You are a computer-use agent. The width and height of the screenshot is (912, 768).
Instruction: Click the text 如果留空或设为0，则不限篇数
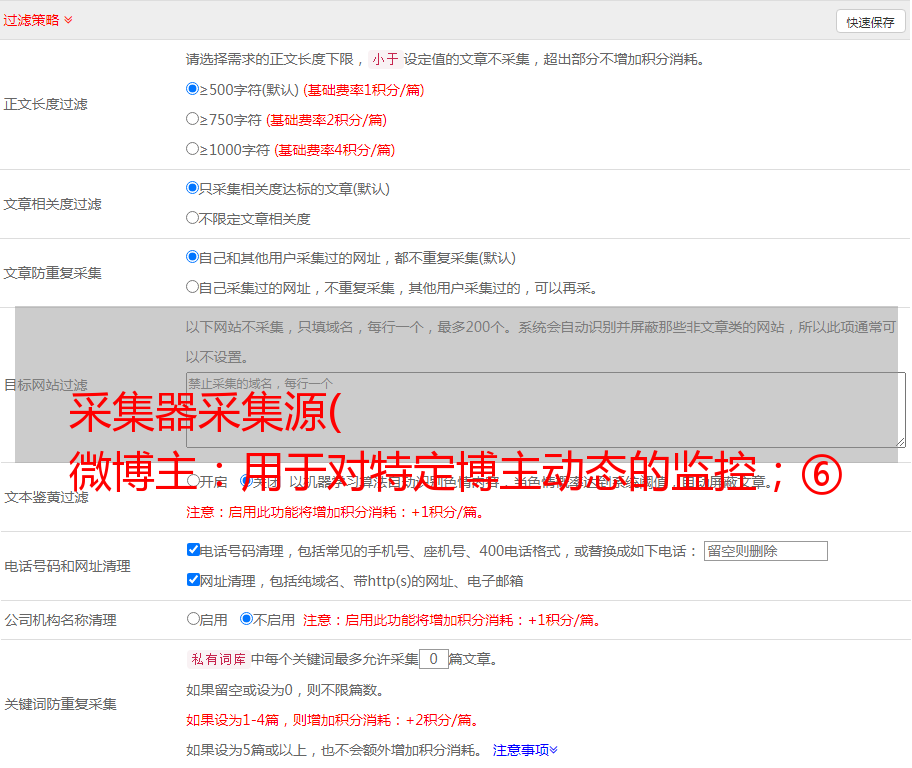coord(285,690)
